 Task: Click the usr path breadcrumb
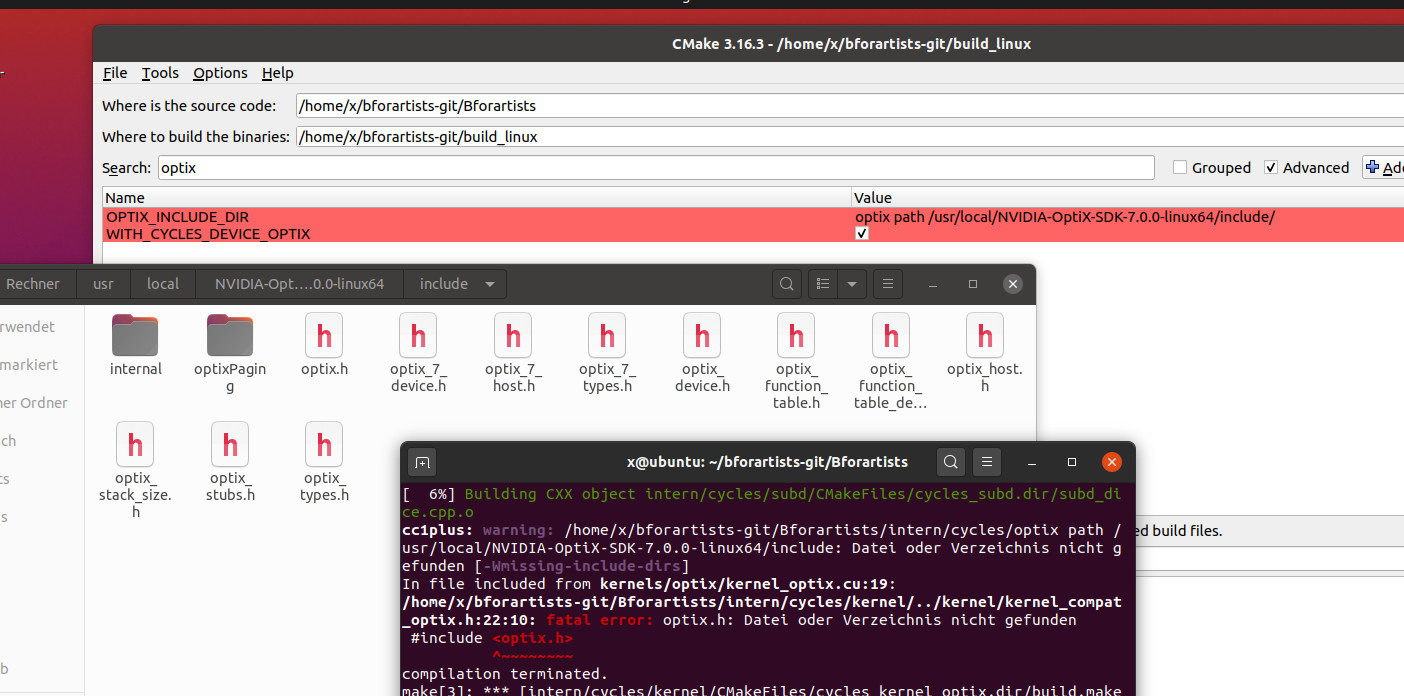(x=103, y=284)
